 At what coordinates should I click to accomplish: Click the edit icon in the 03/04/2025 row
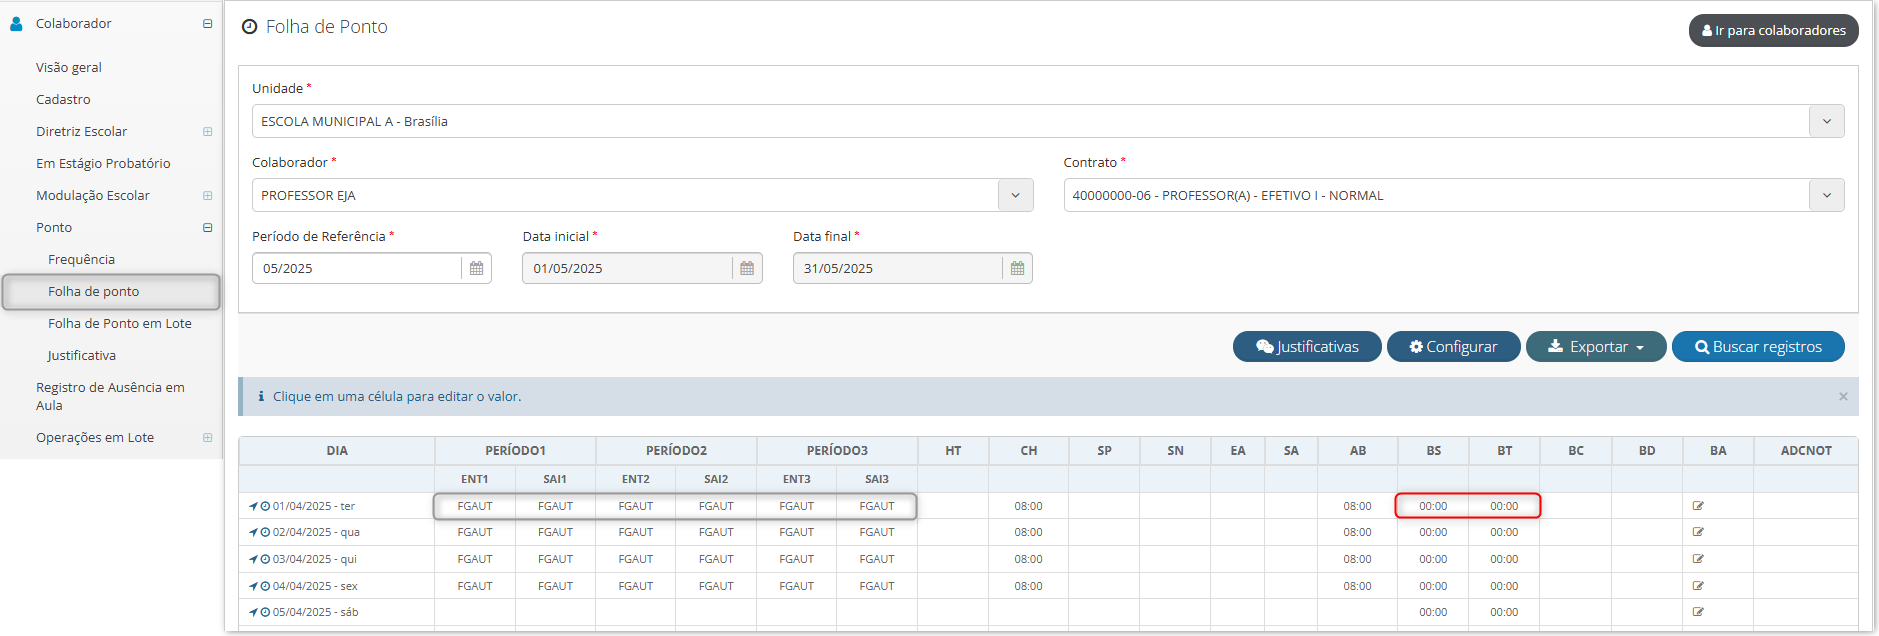click(1698, 559)
